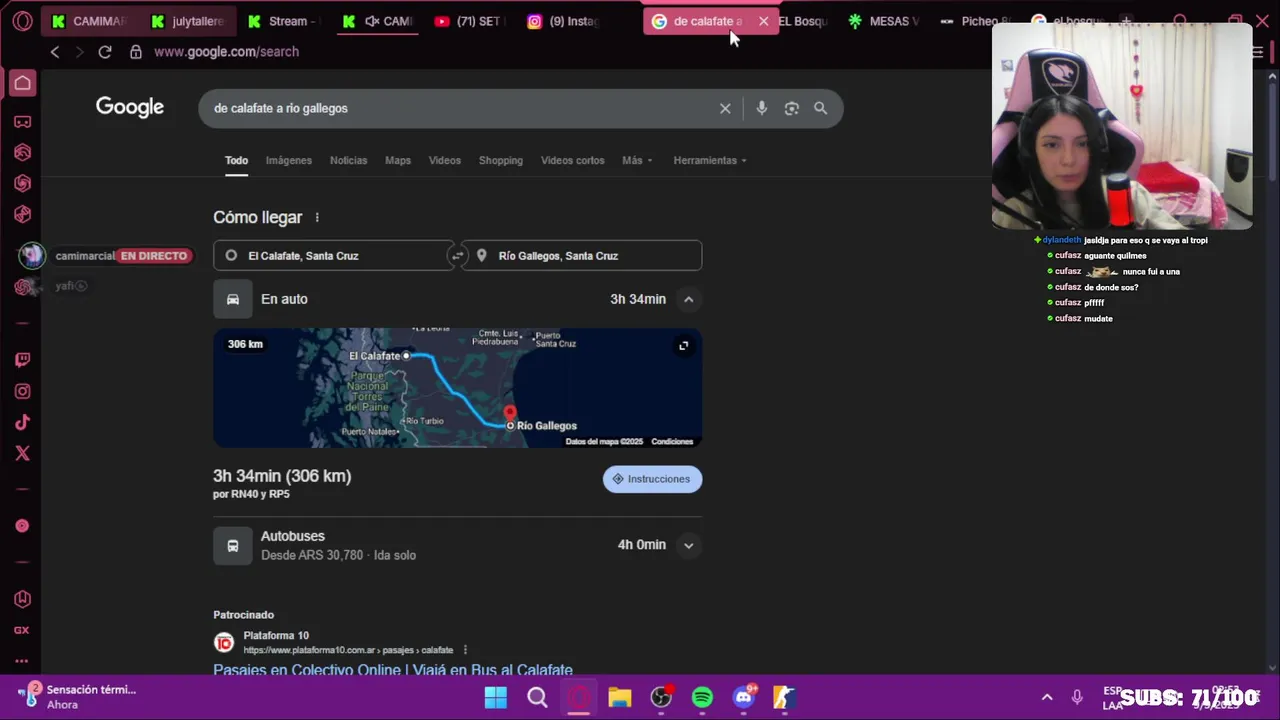Image resolution: width=1280 pixels, height=720 pixels.
Task: Switch to the Maps search tab
Action: [x=398, y=160]
